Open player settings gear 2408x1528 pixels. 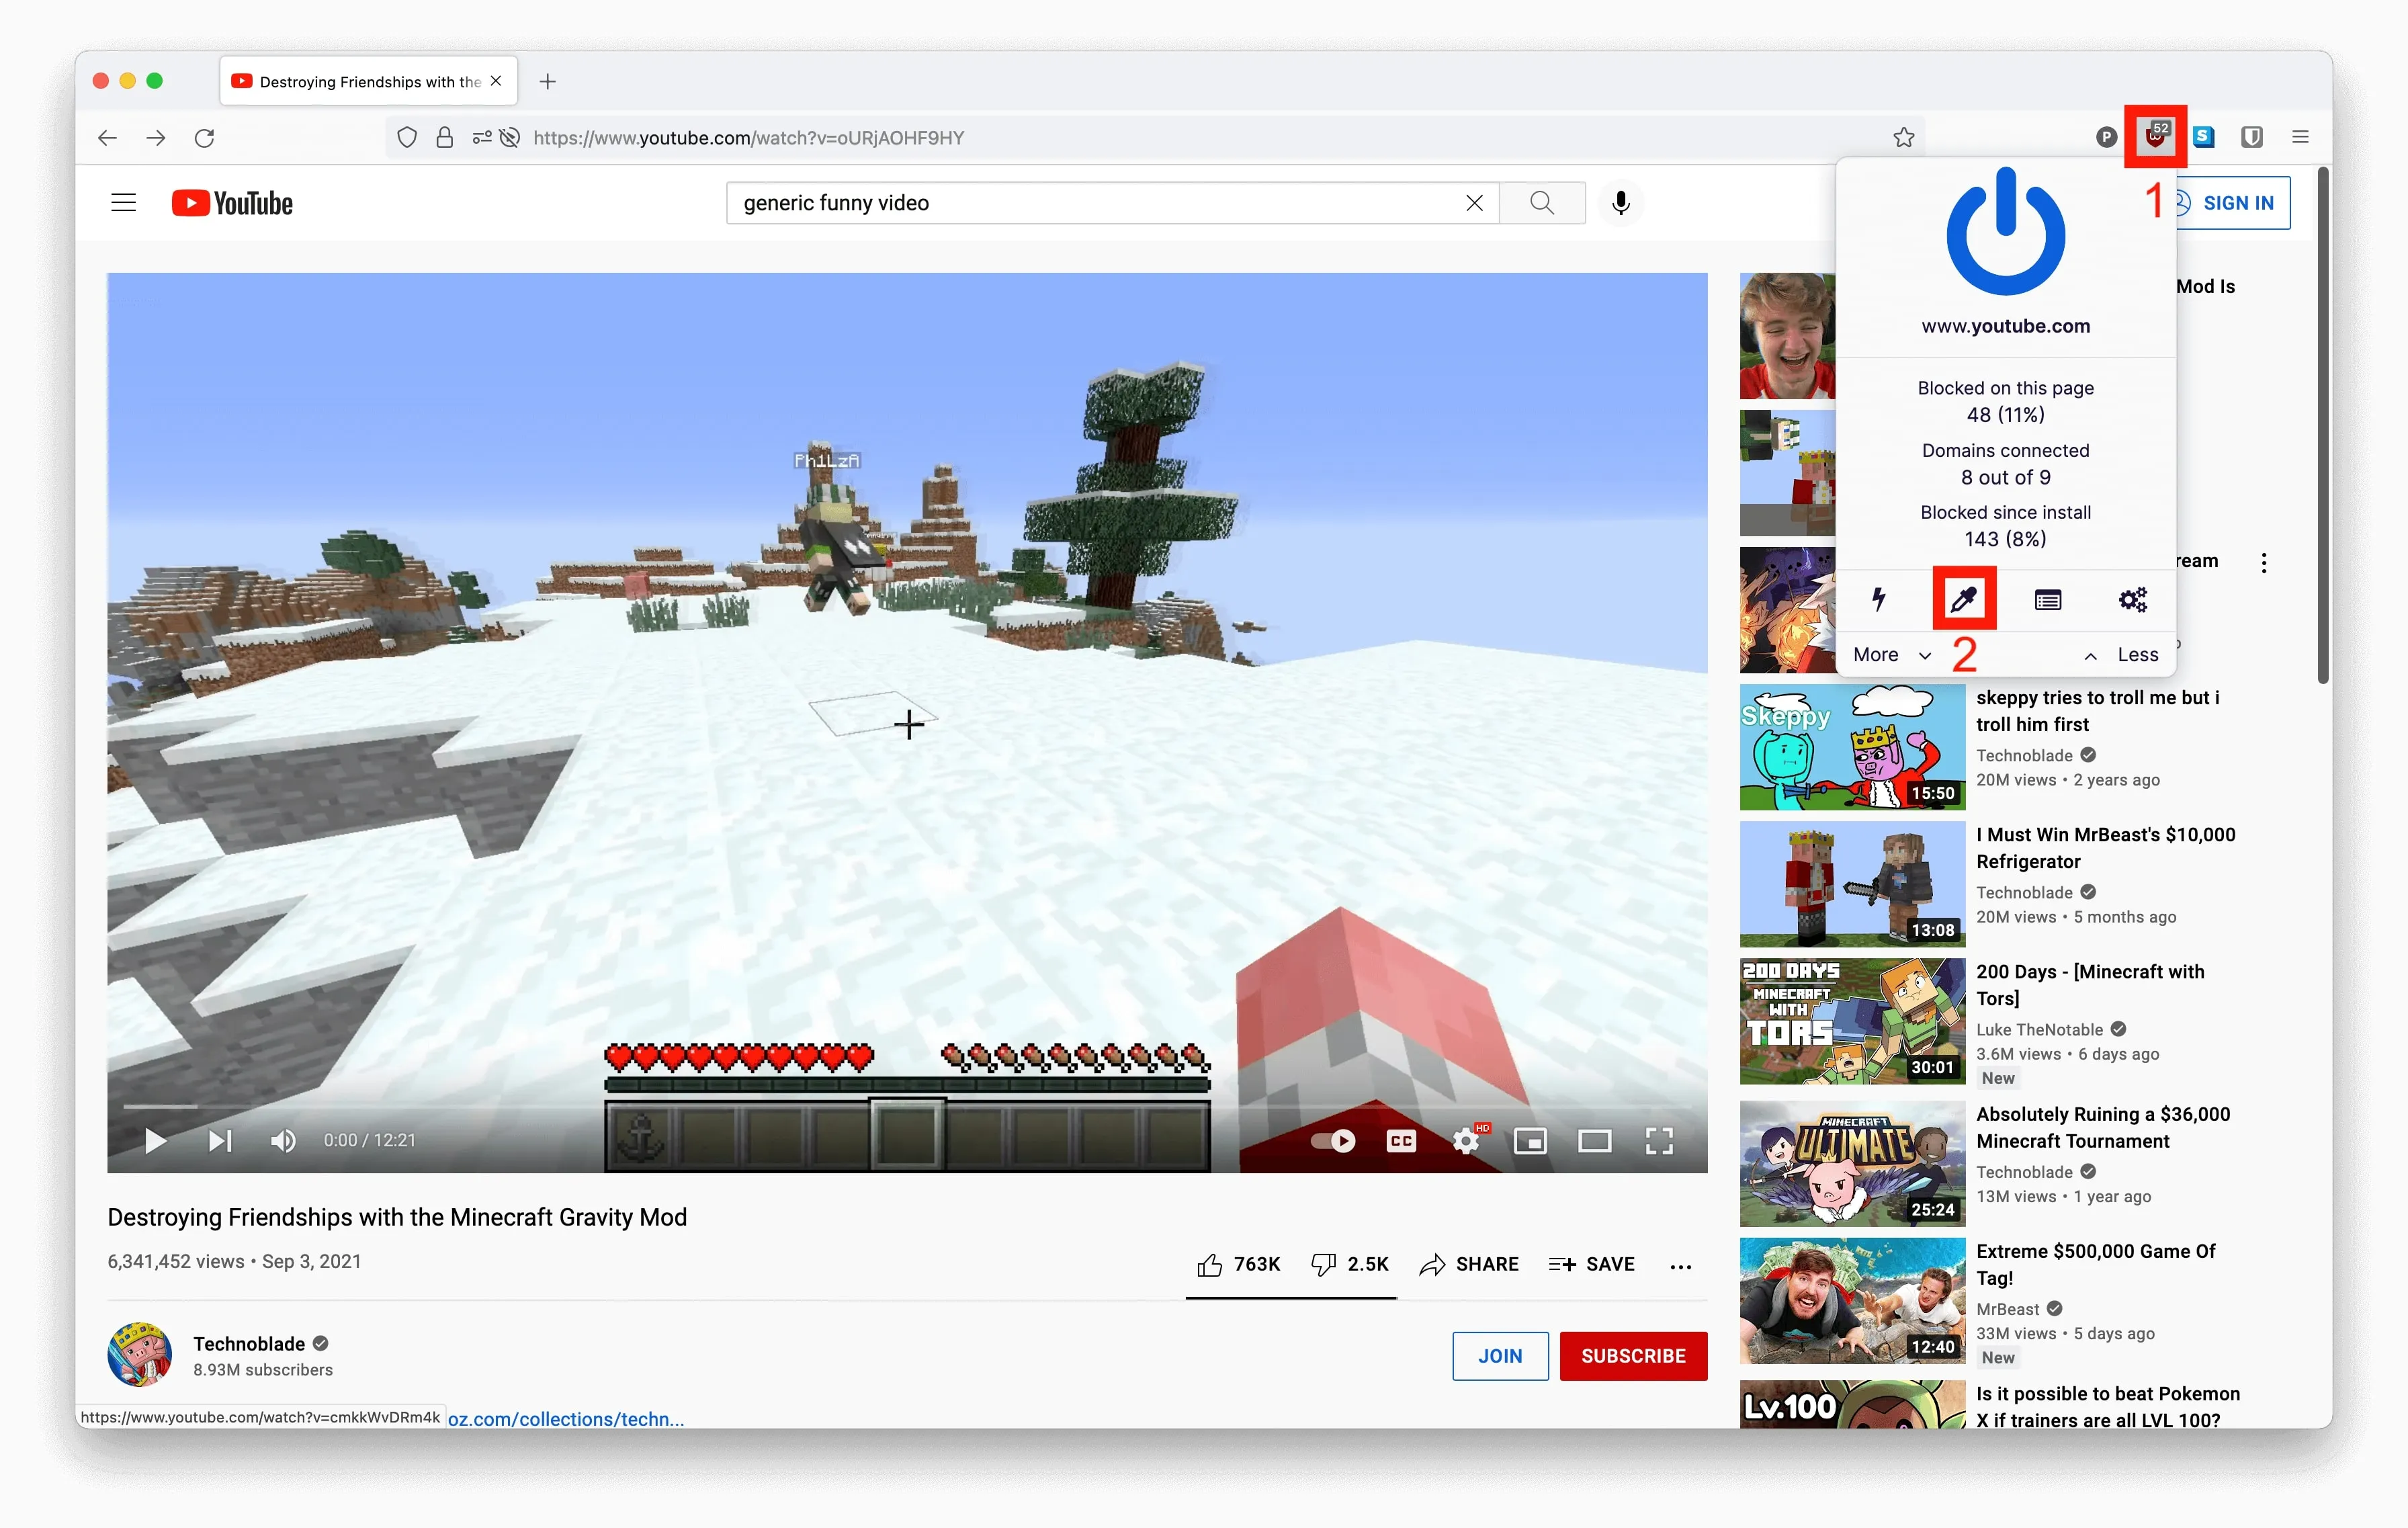[x=1467, y=1141]
